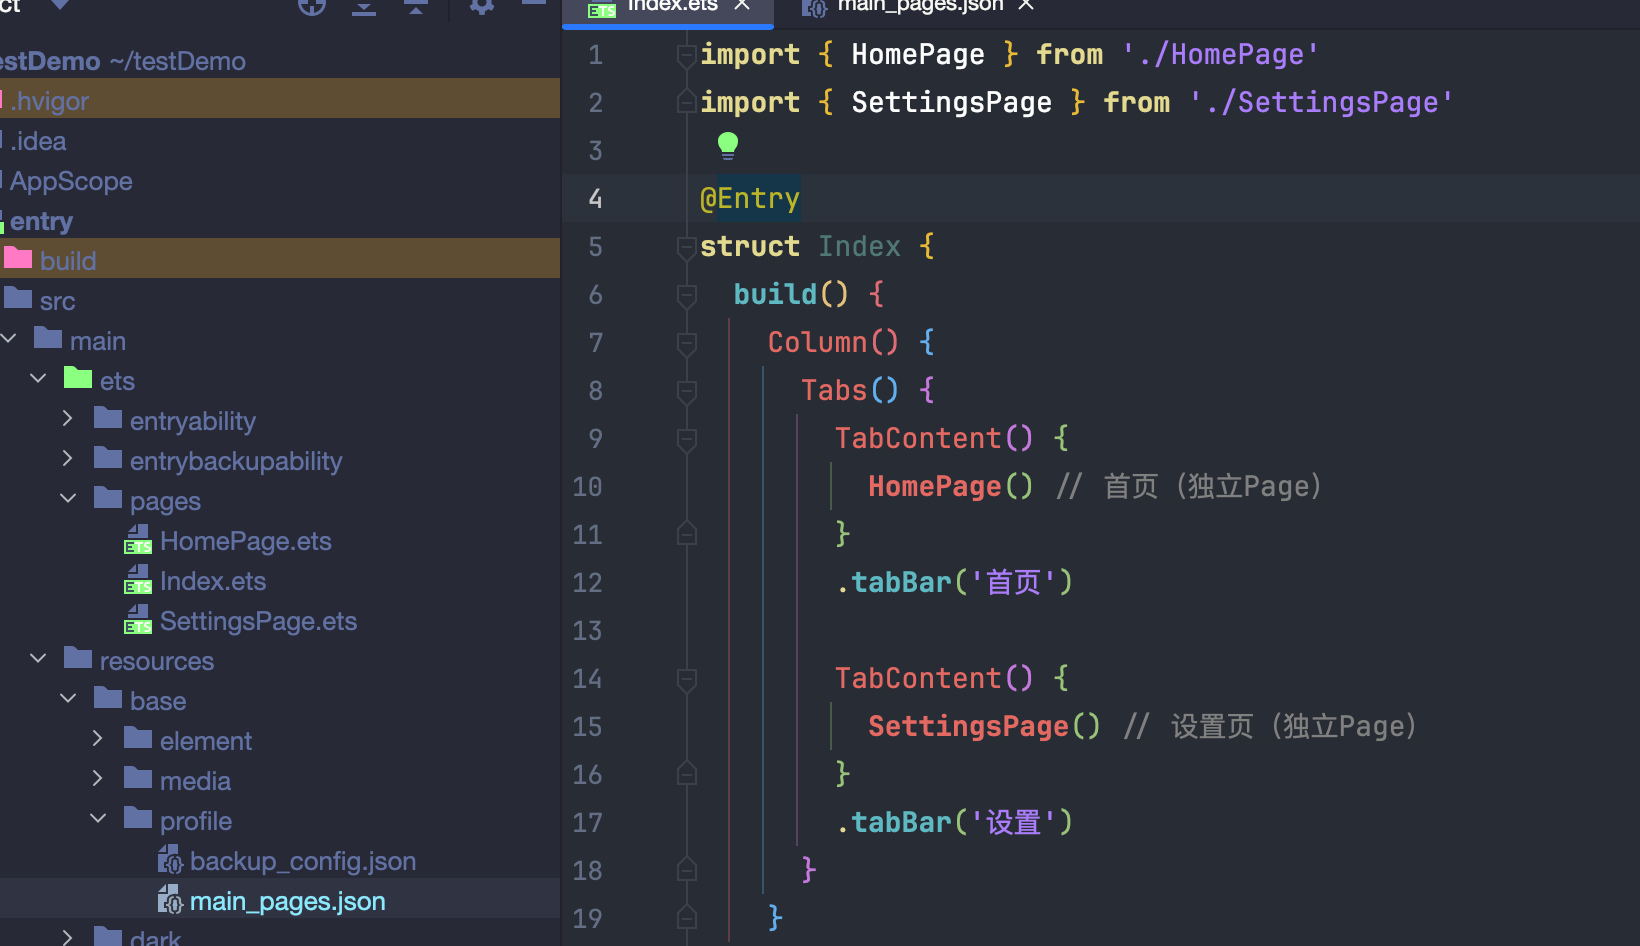1640x946 pixels.
Task: Click the Collapse All toolbar icon
Action: point(416,7)
